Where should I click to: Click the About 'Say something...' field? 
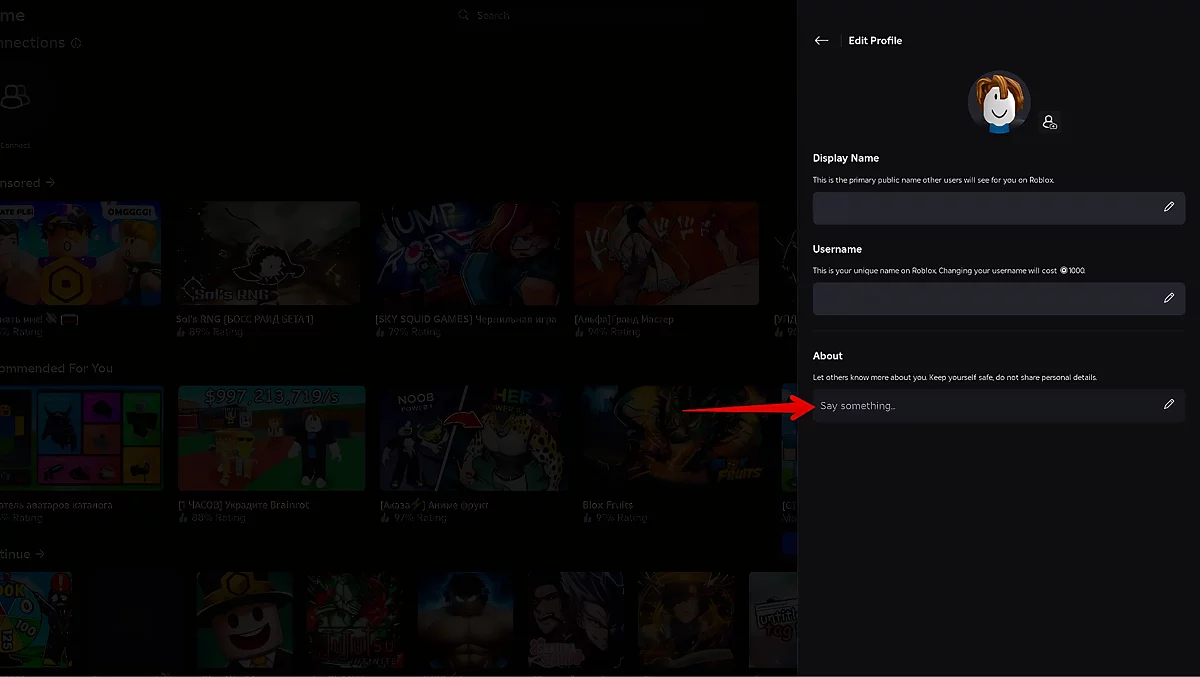pyautogui.click(x=998, y=405)
